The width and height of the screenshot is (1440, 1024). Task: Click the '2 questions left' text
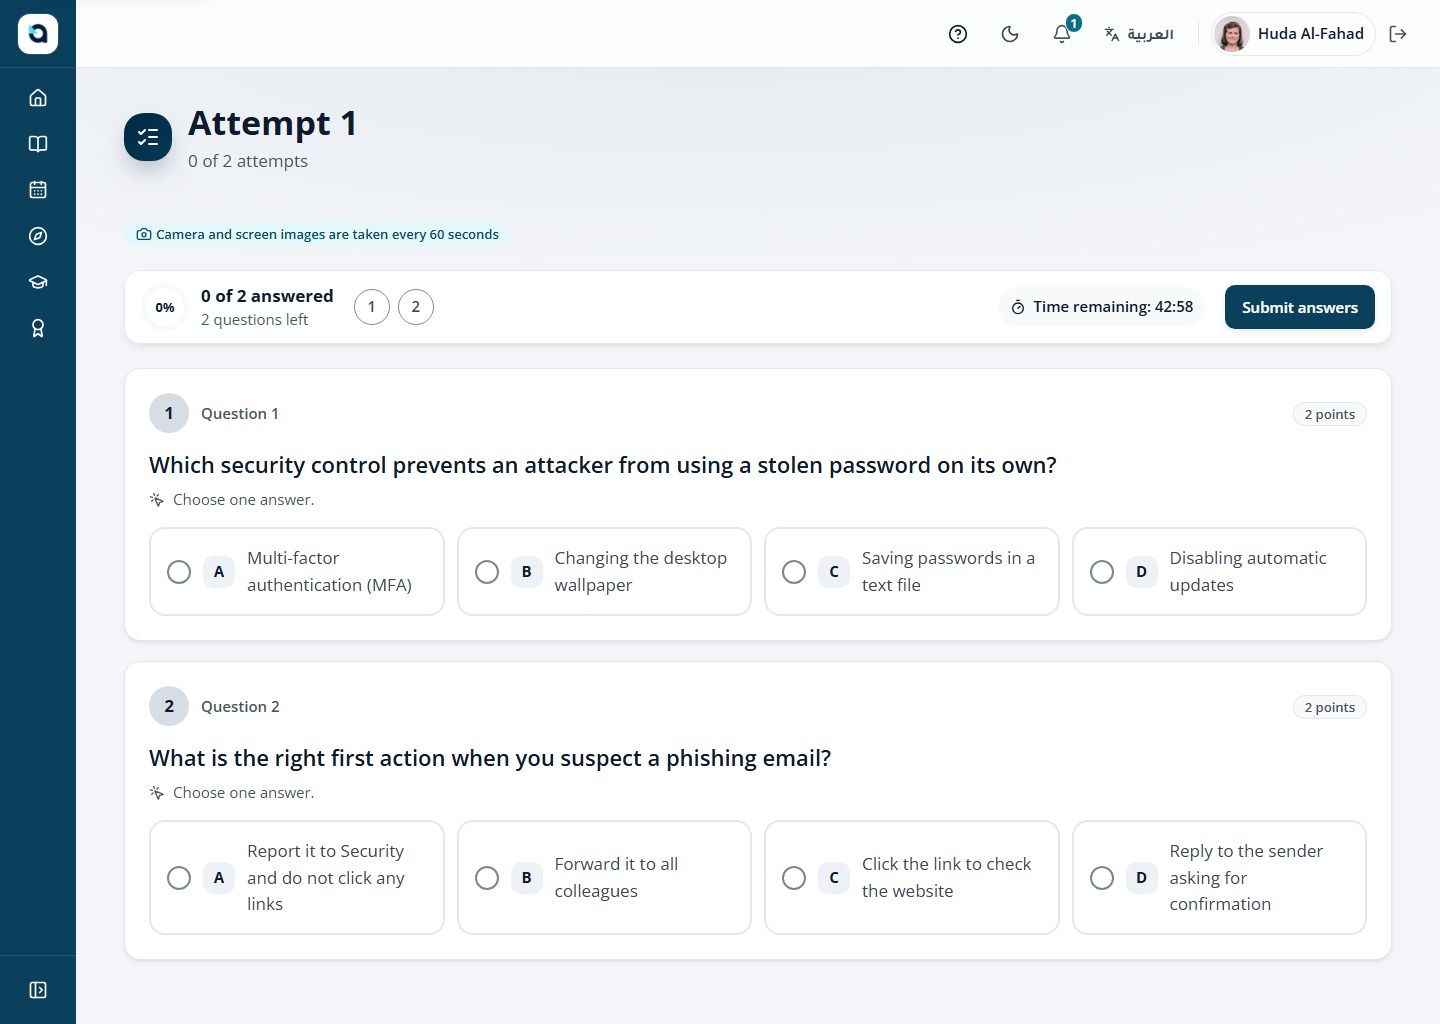tap(254, 320)
